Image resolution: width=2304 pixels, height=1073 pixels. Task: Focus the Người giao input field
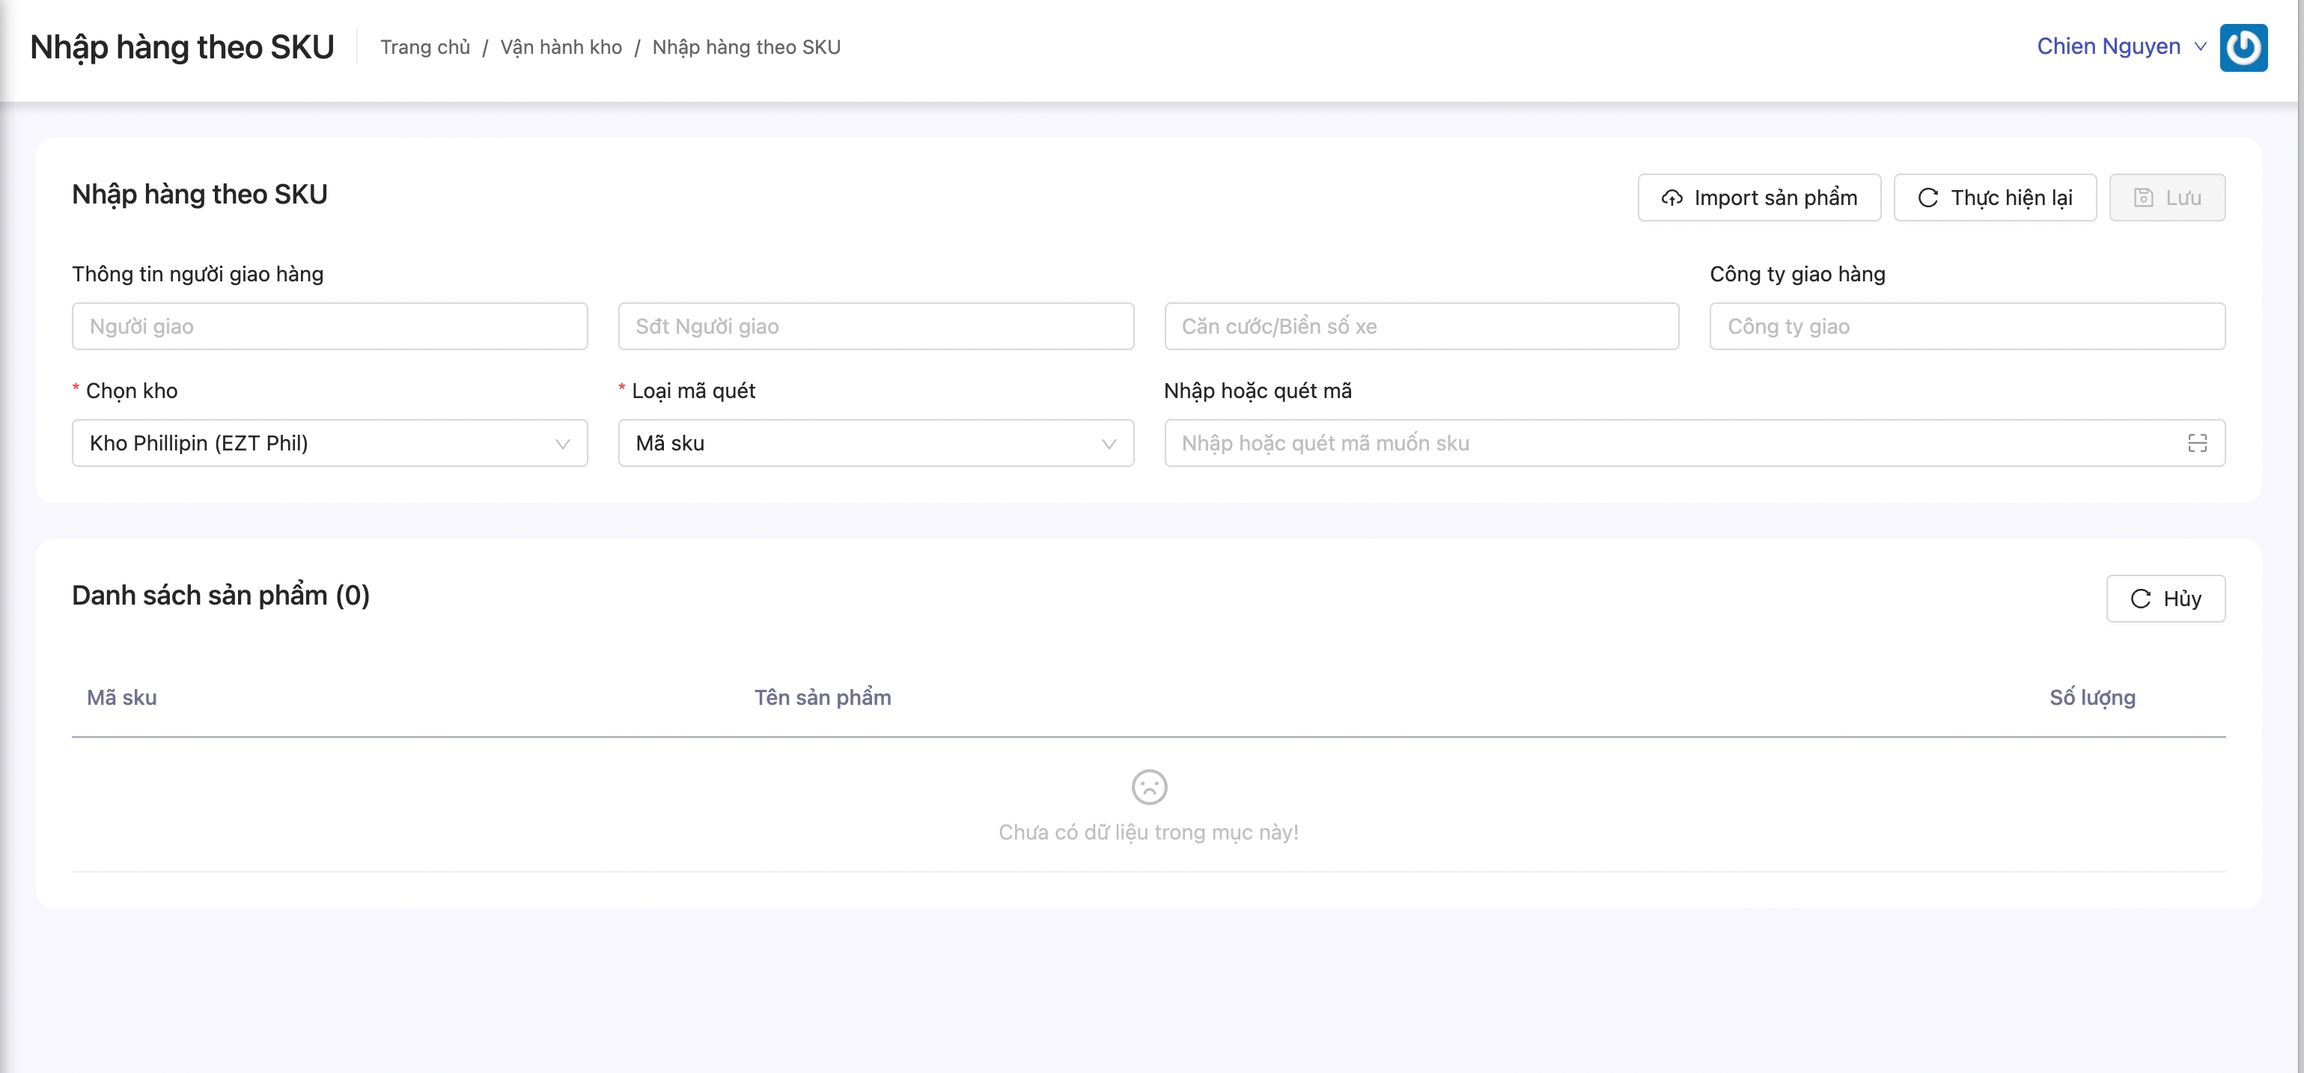pyautogui.click(x=329, y=326)
